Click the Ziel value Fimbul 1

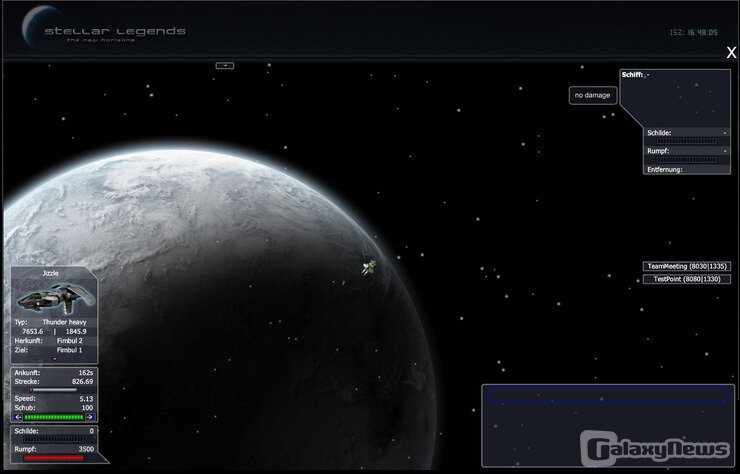[69, 350]
